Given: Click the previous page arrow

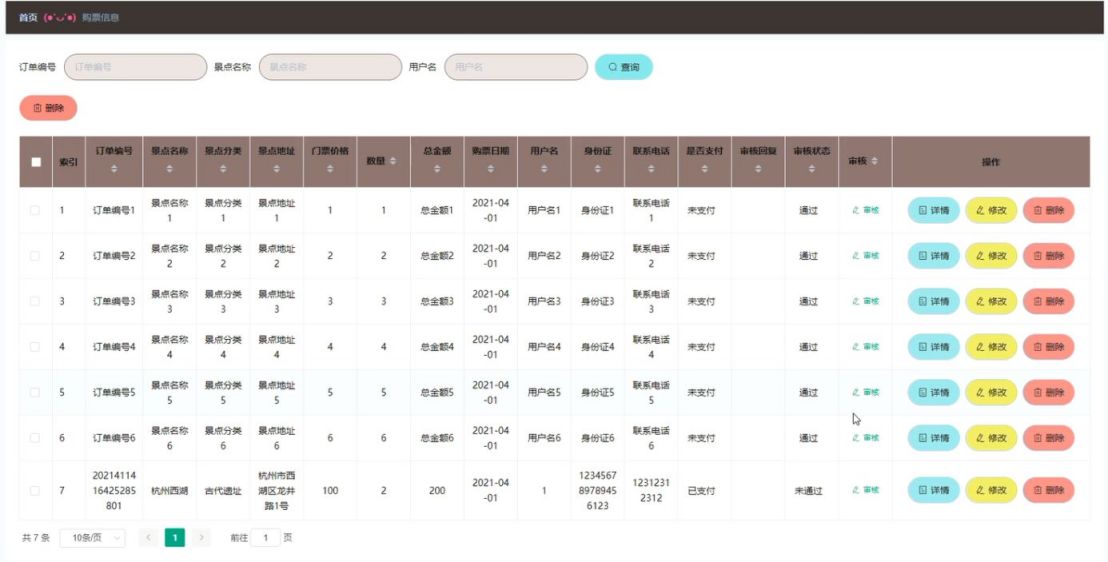Looking at the screenshot, I should [148, 538].
